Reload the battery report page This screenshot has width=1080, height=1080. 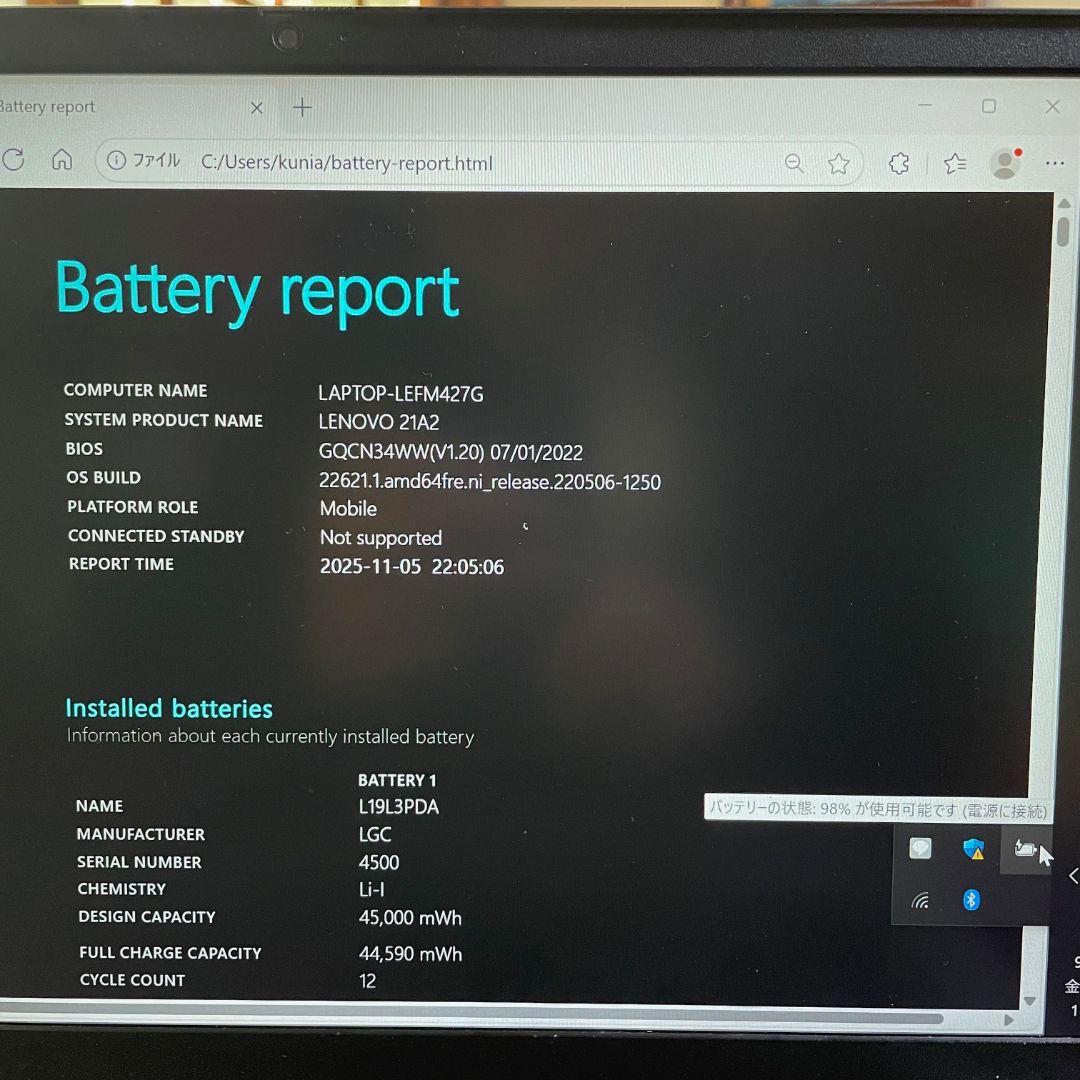(14, 160)
